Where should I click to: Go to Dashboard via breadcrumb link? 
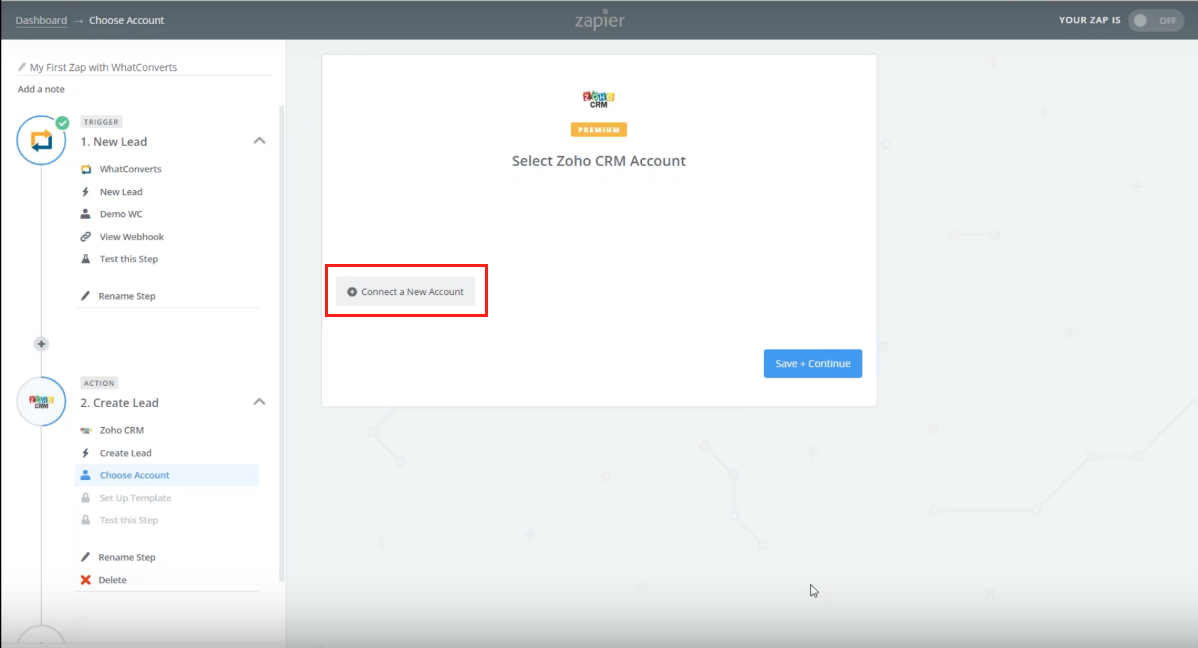tap(41, 20)
